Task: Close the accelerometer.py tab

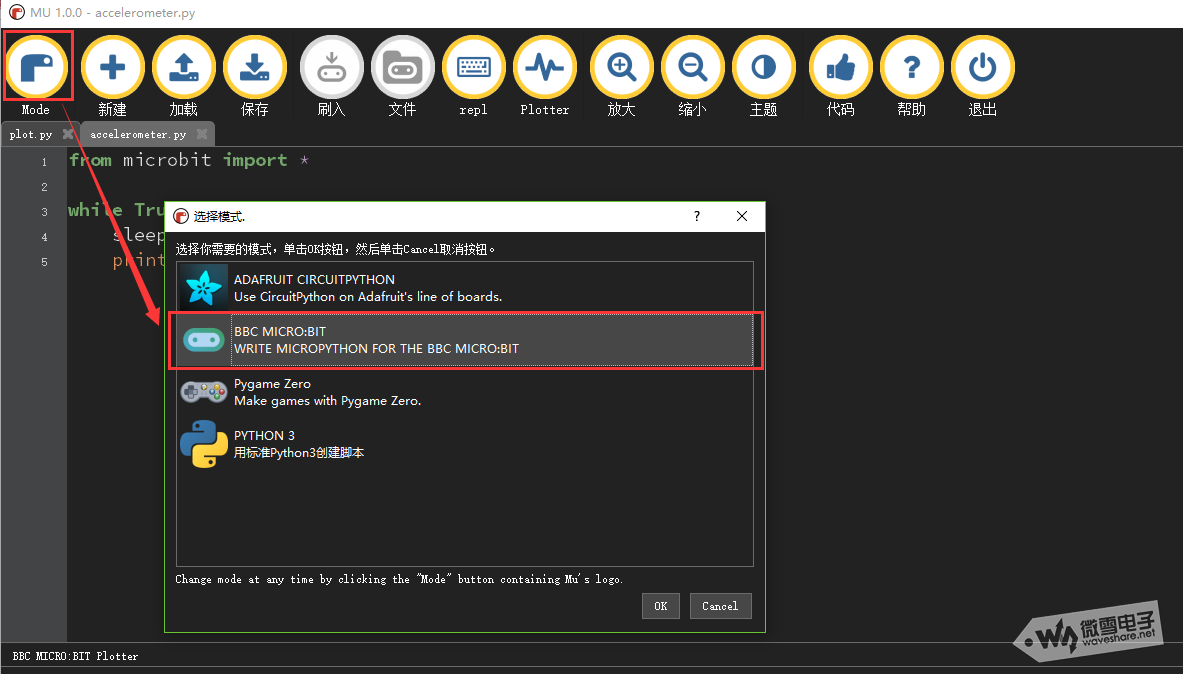Action: tap(202, 134)
